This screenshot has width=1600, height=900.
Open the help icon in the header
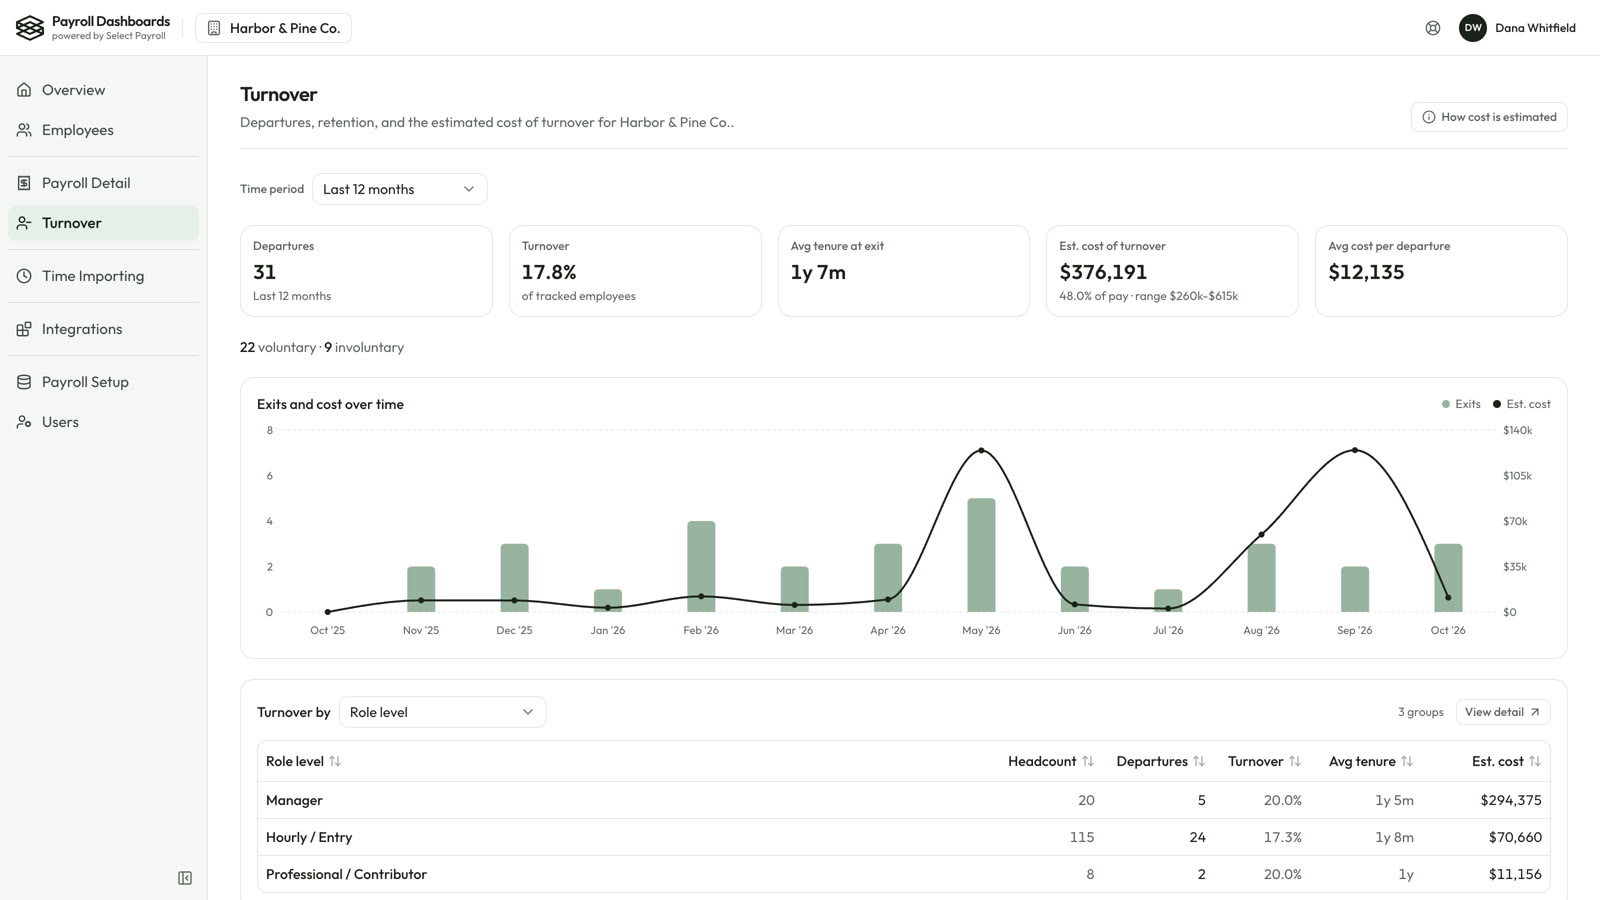coord(1433,28)
